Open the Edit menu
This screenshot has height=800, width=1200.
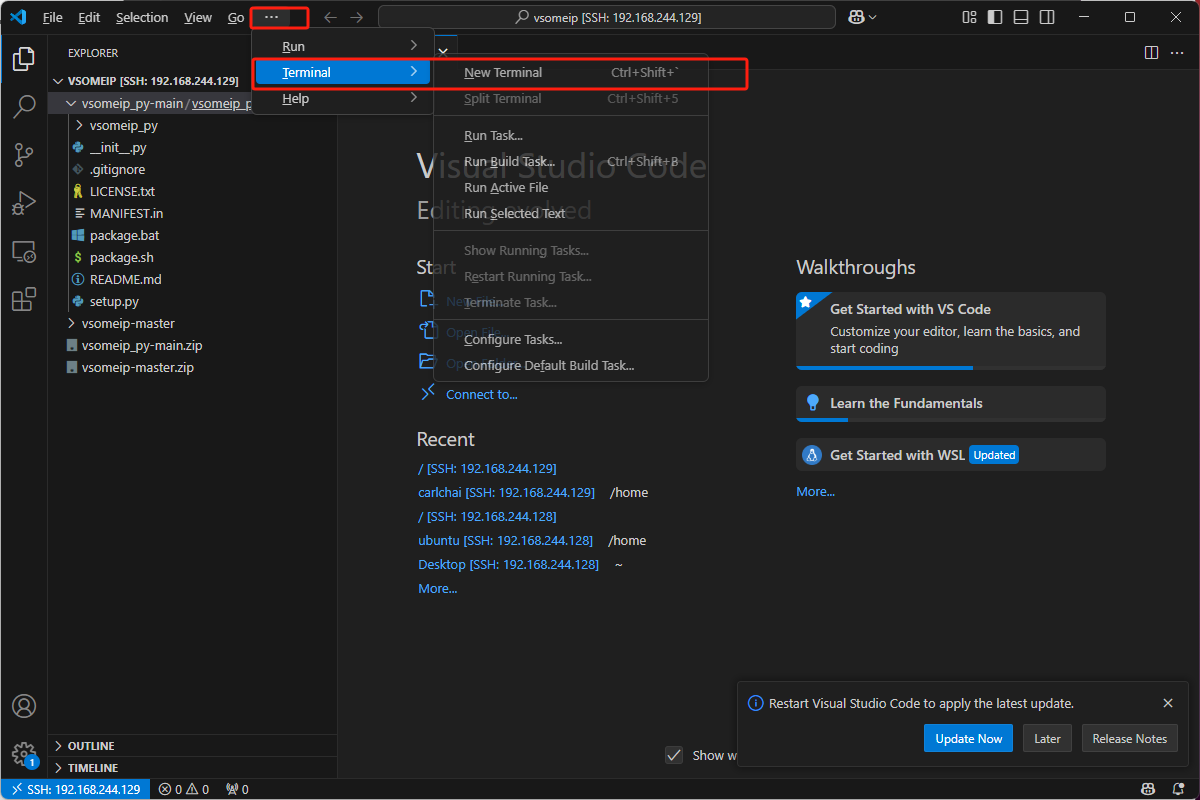coord(89,17)
